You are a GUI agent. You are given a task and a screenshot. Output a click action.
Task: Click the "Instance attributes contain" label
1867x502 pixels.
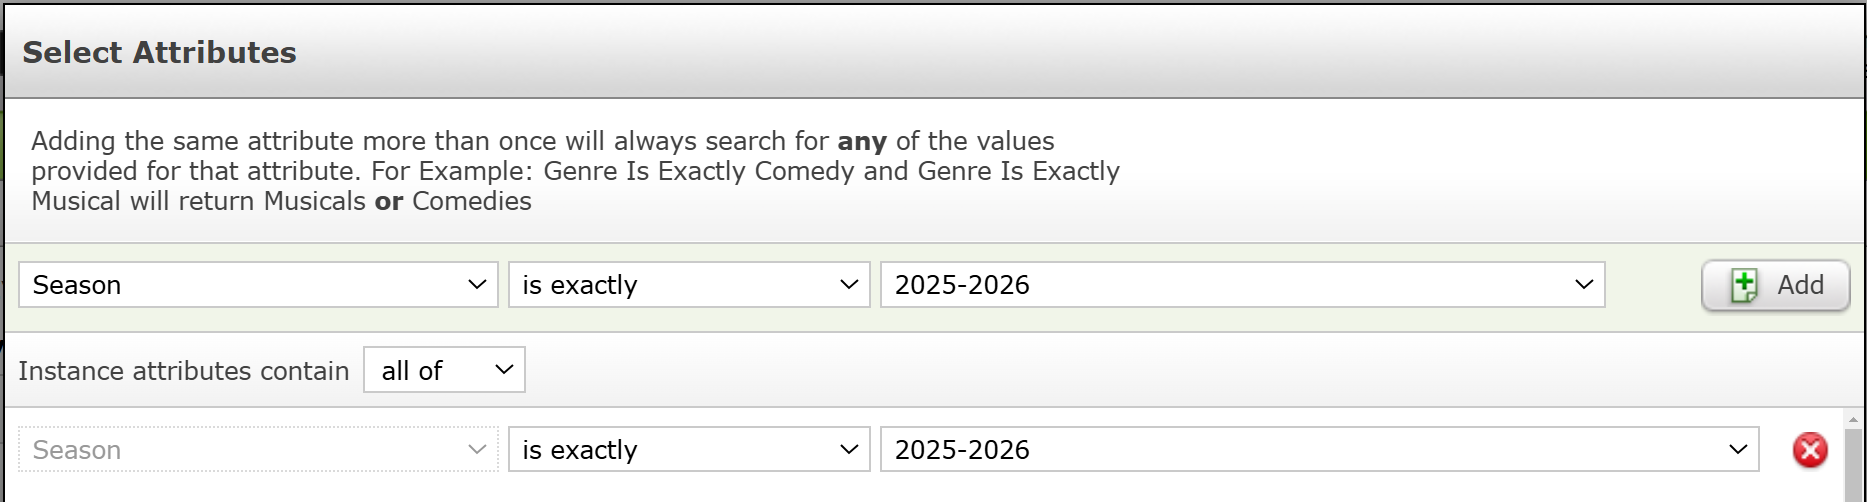(184, 371)
